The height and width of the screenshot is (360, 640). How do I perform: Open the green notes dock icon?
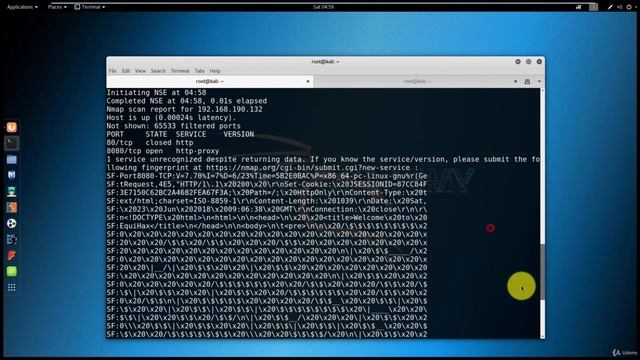[x=11, y=271]
